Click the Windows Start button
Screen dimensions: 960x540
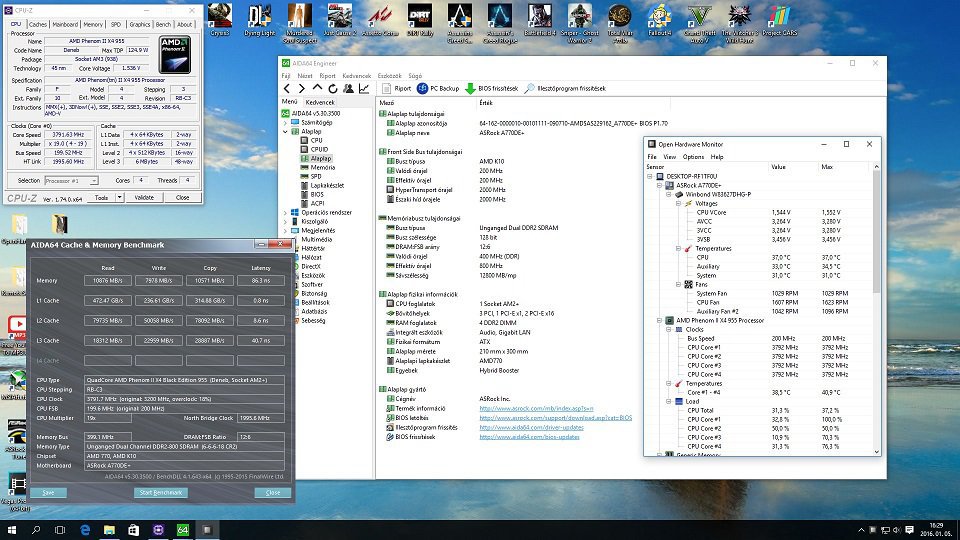coord(14,528)
